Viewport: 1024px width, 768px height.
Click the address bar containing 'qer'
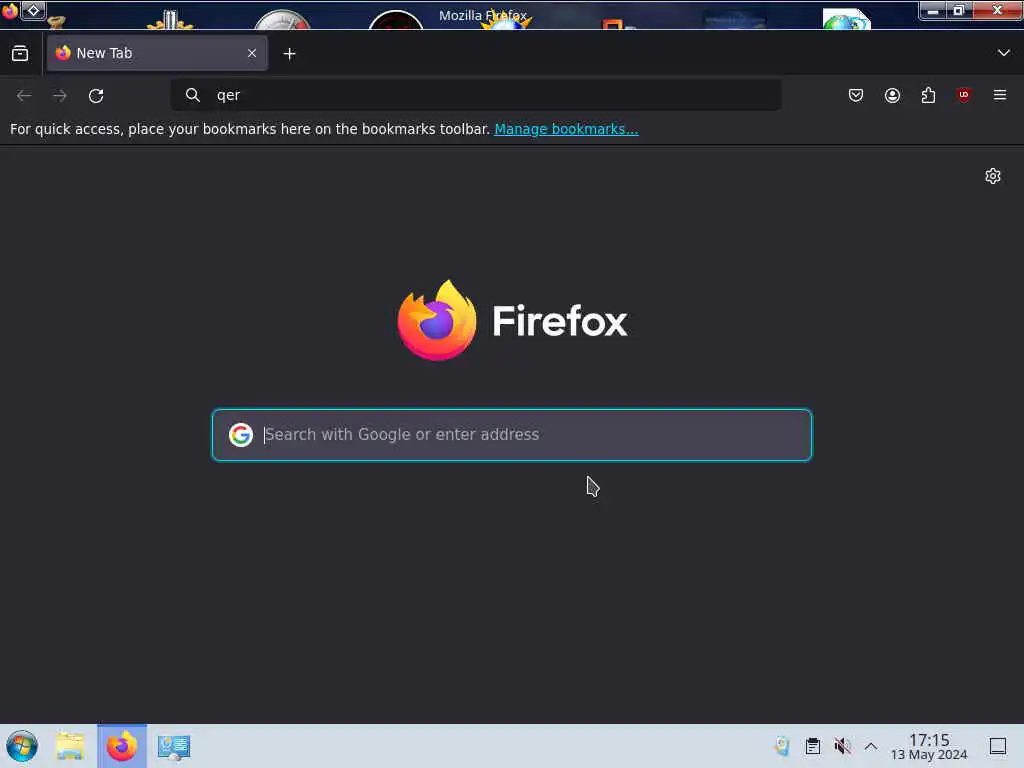point(475,95)
